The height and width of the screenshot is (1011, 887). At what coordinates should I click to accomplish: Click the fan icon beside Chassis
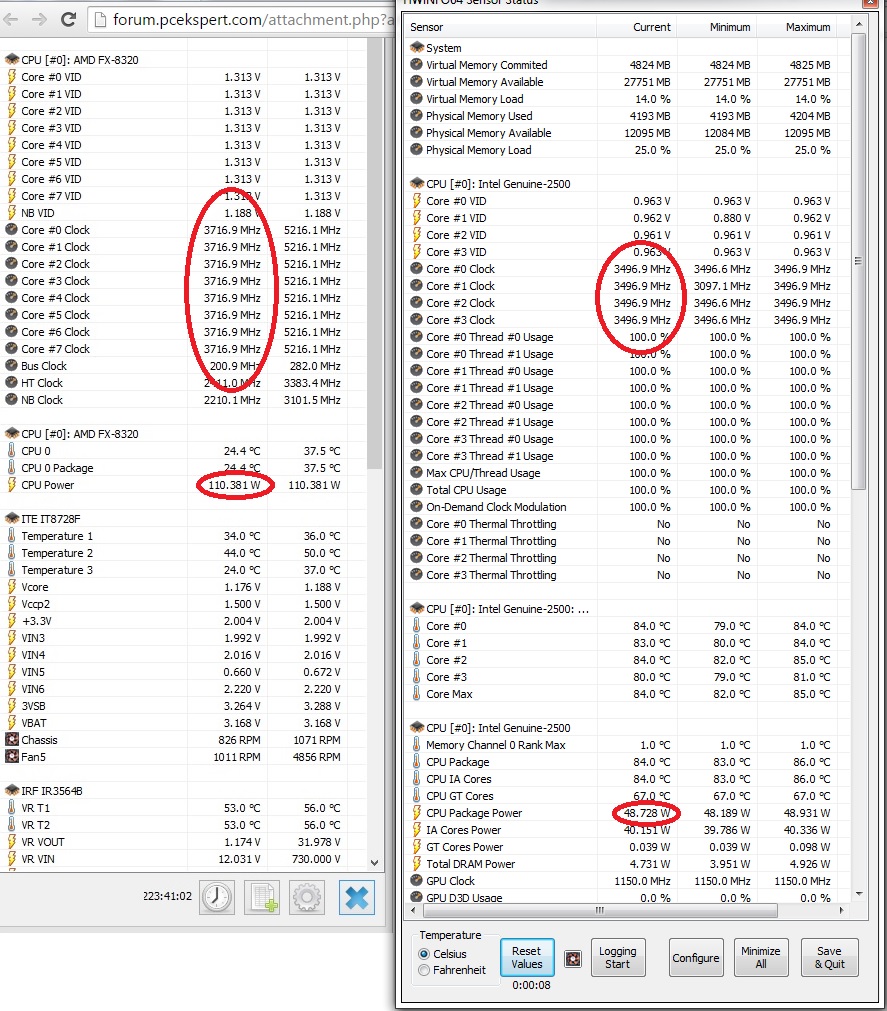[x=12, y=740]
